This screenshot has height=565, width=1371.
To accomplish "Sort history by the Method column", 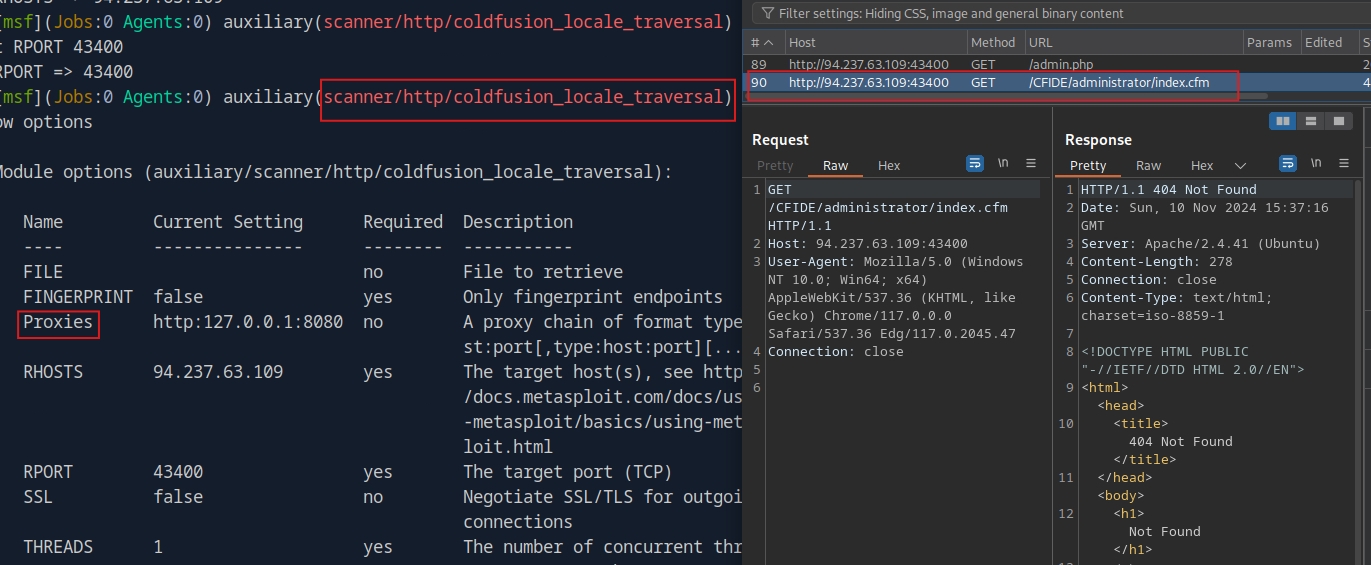I will coord(993,43).
